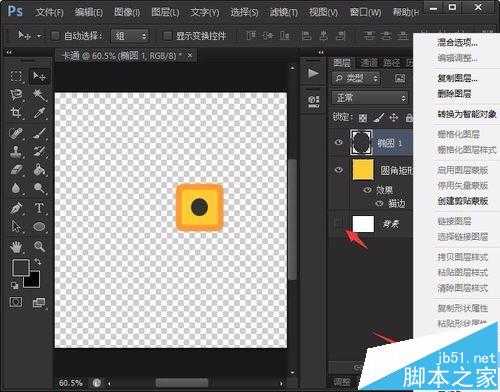Viewport: 500px width, 392px height.
Task: Select the Paint Bucket tool
Action: tap(39, 170)
